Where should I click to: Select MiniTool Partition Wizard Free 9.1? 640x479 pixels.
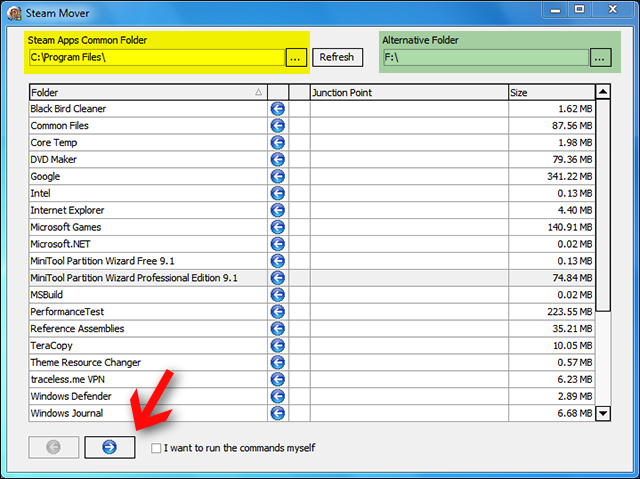pos(149,261)
